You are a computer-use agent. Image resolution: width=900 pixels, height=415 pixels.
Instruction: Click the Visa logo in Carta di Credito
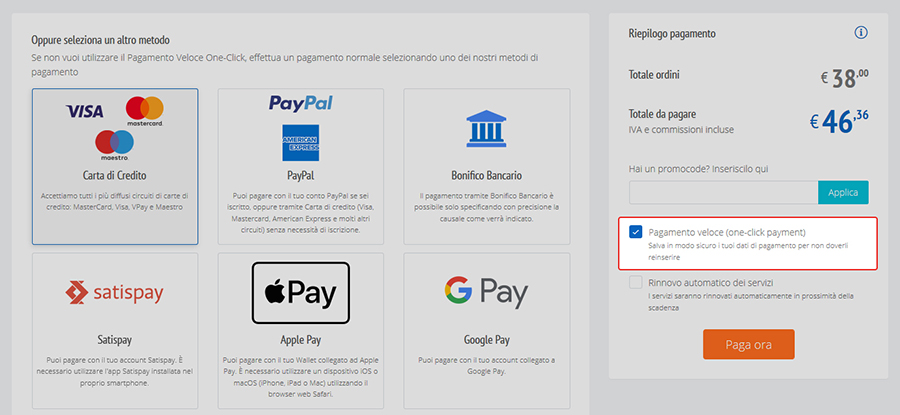(x=85, y=111)
